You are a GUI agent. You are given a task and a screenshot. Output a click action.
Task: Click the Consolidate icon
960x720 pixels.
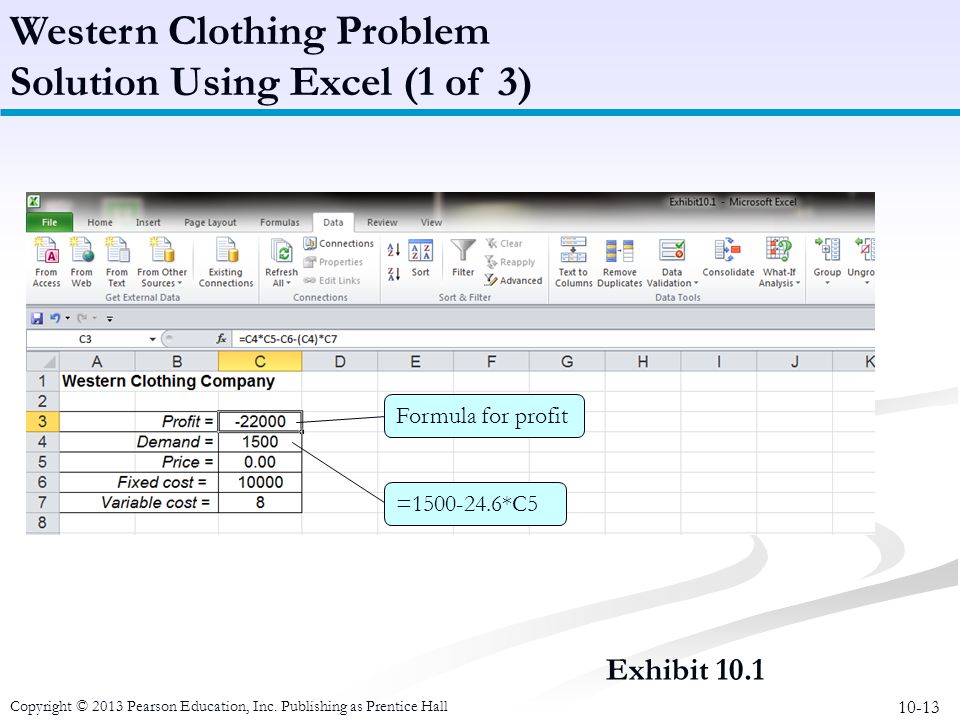728,250
